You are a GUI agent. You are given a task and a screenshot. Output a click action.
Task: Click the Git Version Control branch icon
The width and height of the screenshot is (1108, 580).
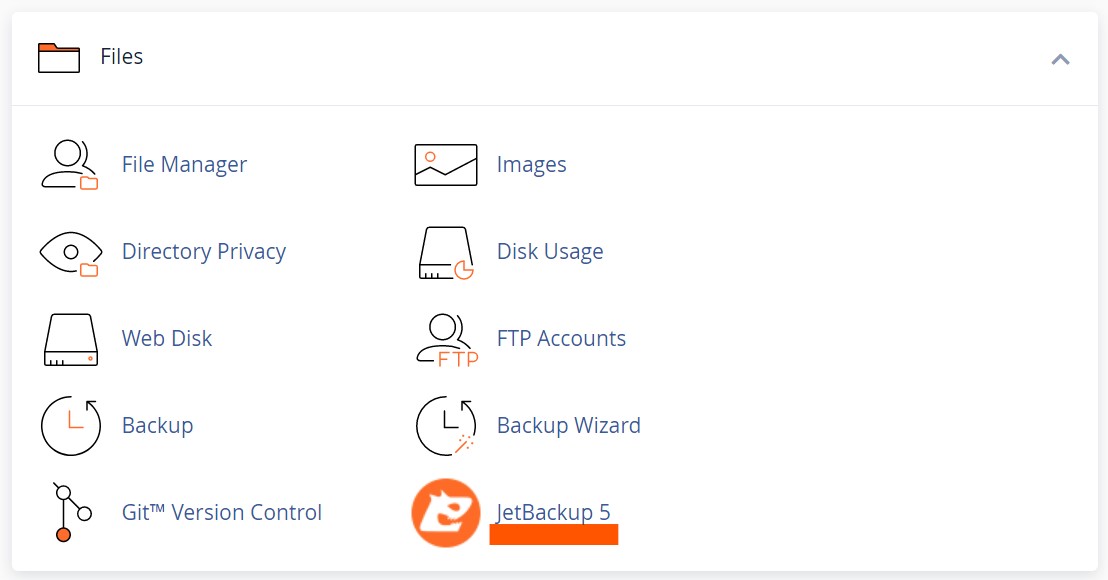(x=70, y=512)
